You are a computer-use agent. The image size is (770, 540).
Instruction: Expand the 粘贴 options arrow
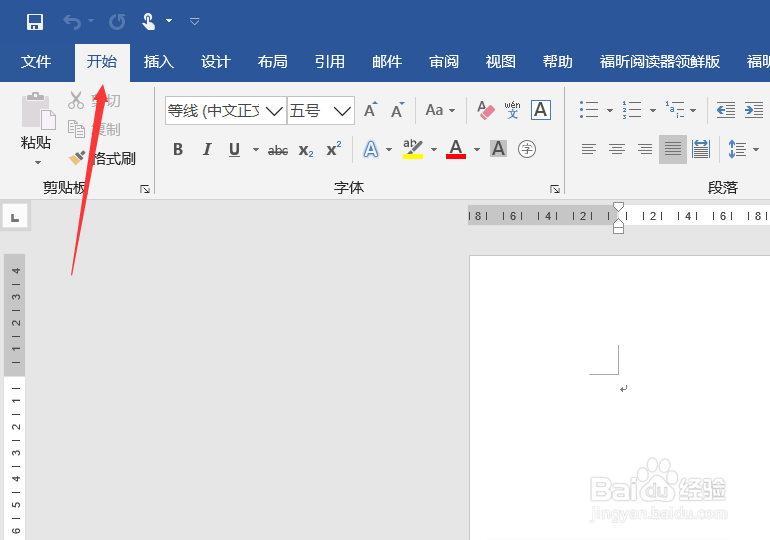[38, 162]
